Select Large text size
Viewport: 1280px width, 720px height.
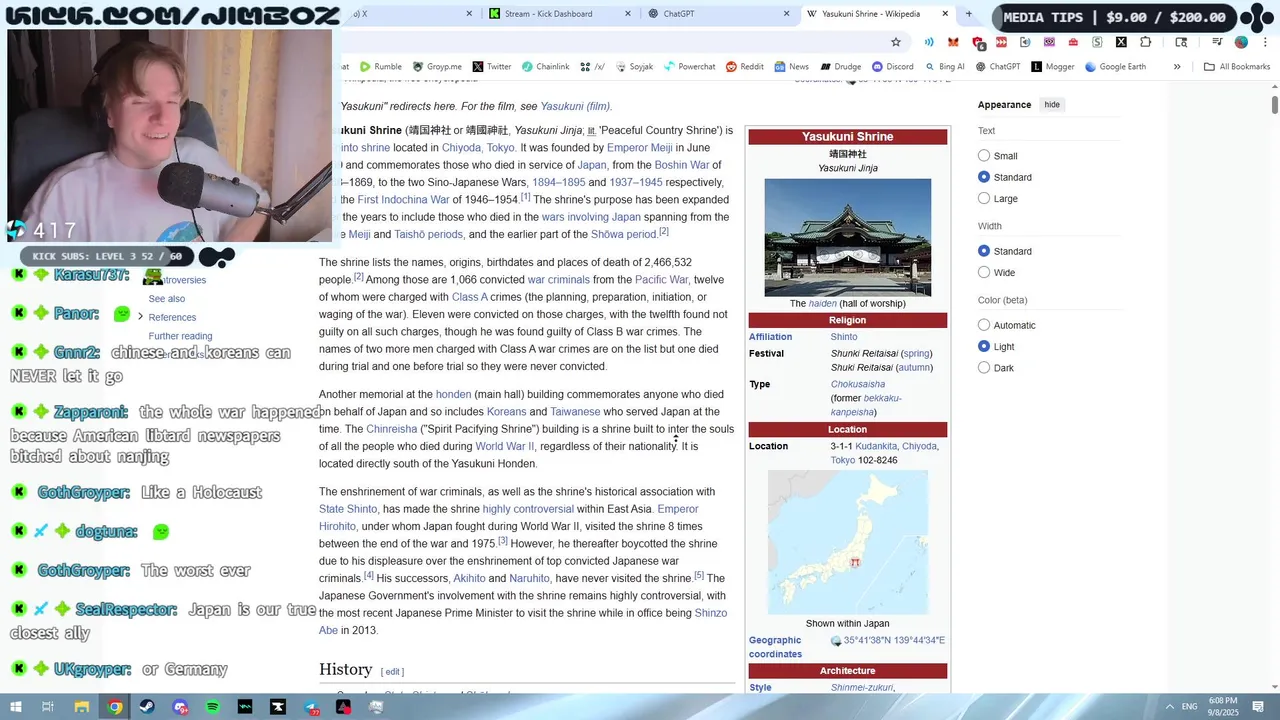pos(984,198)
